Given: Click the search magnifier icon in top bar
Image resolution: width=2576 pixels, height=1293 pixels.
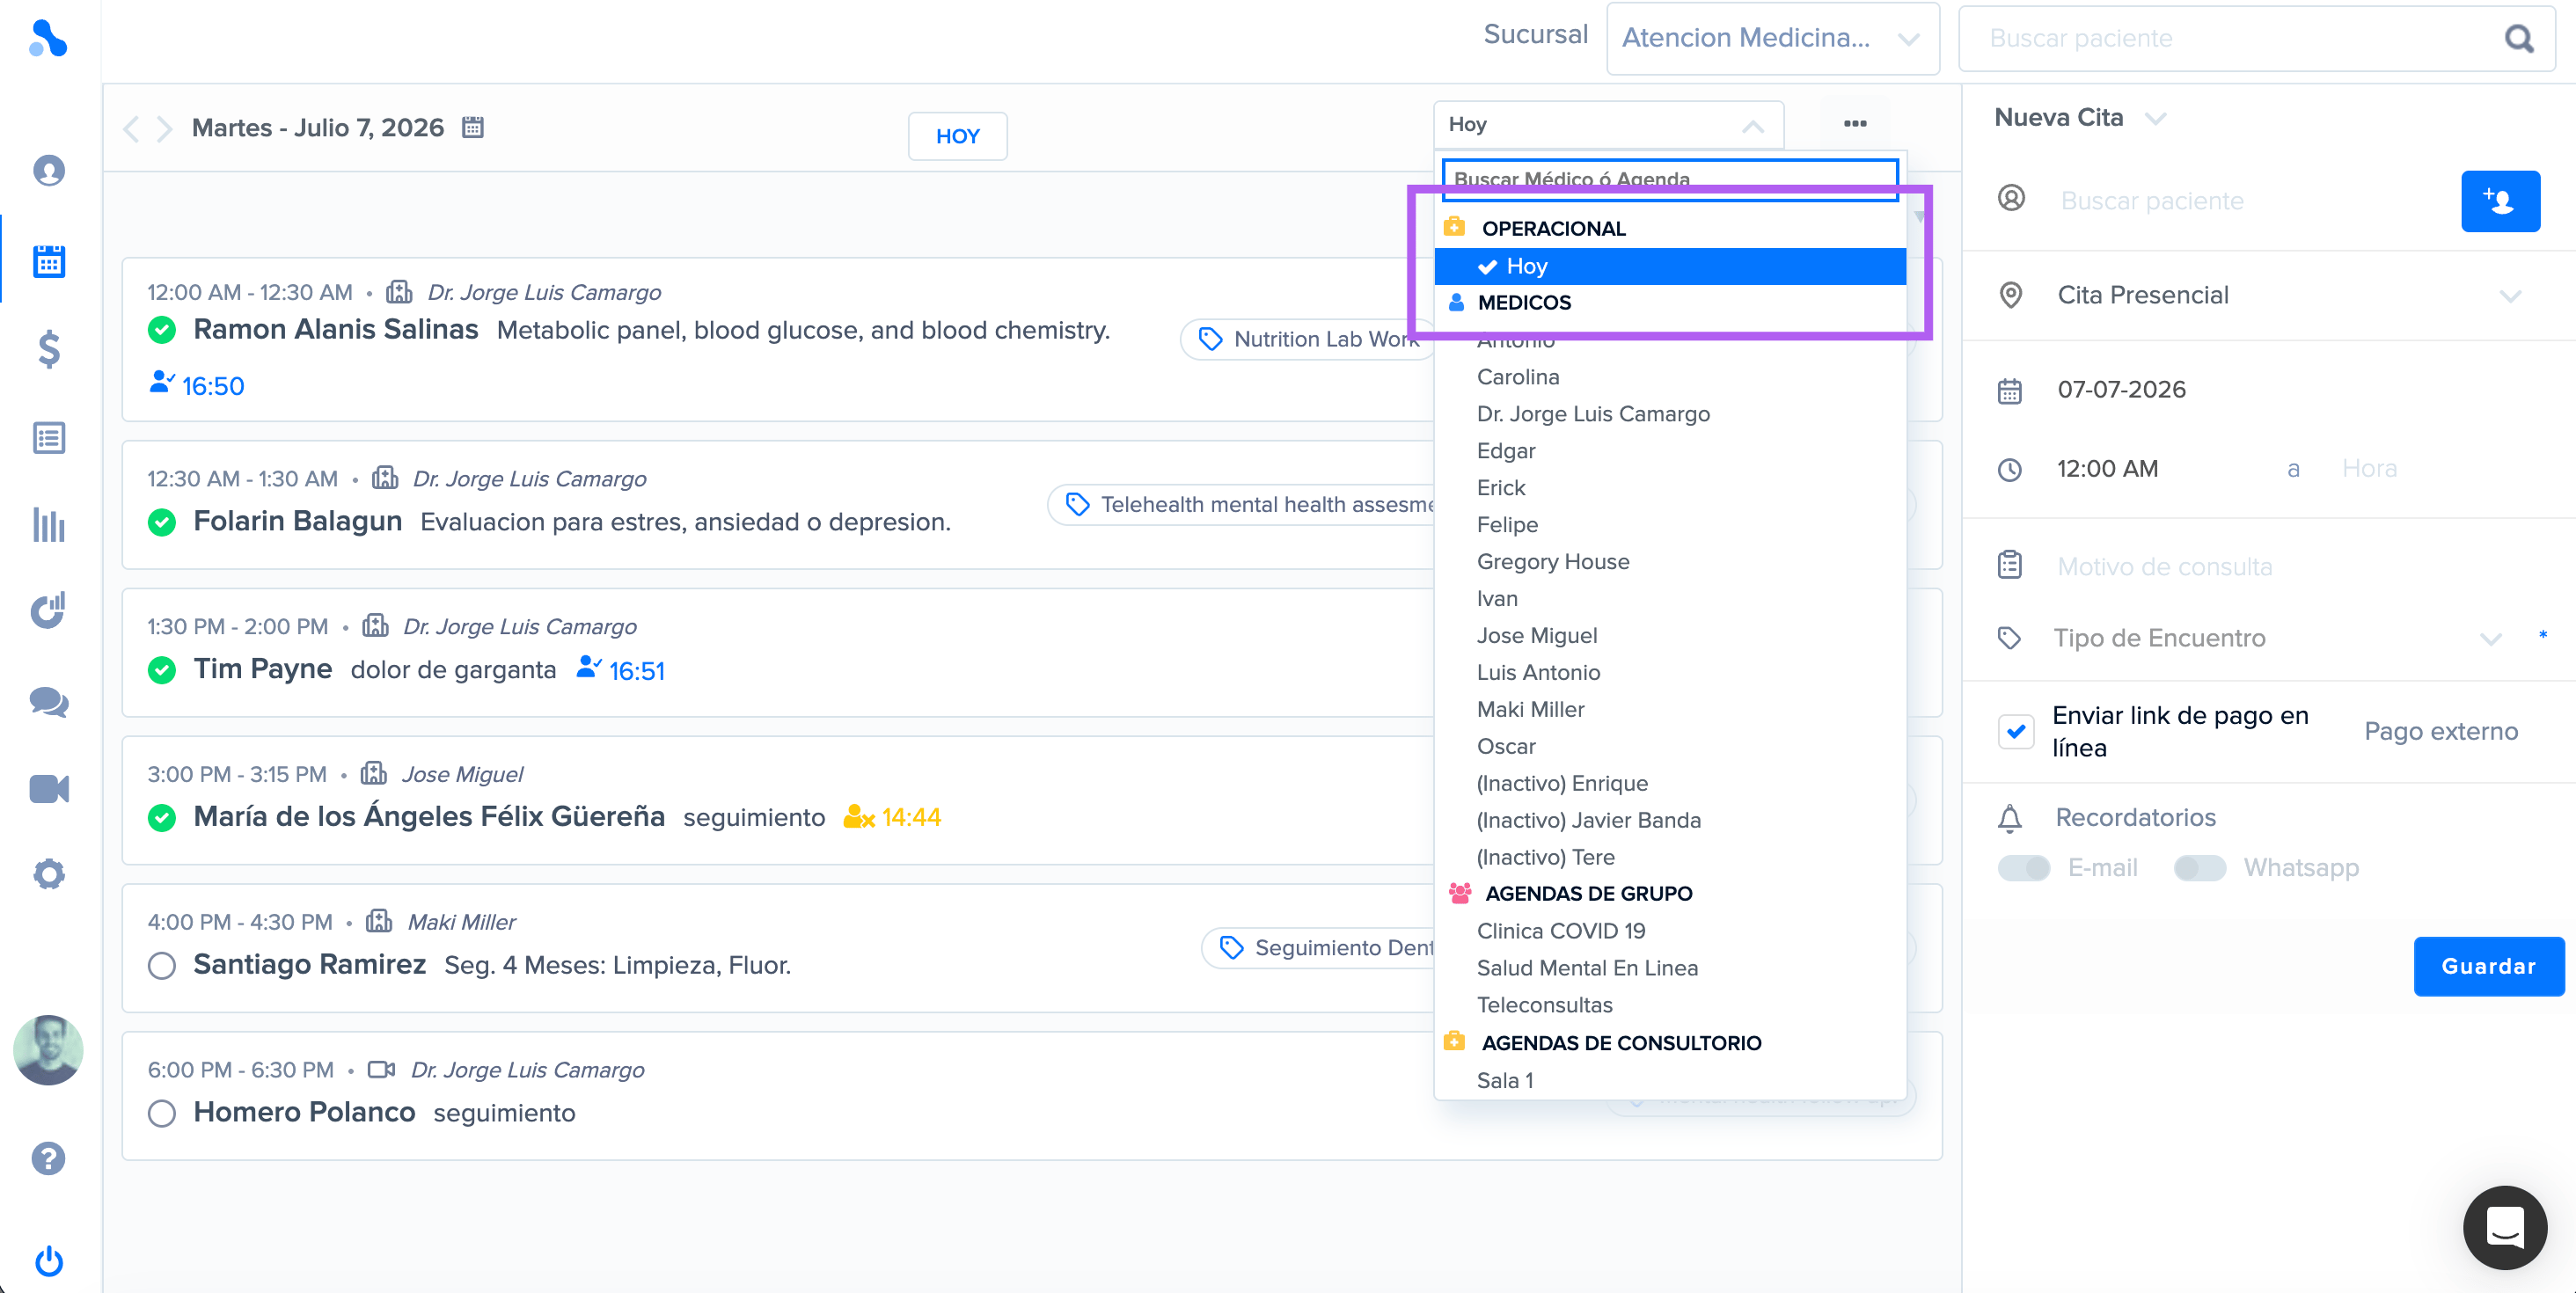Looking at the screenshot, I should coord(2519,38).
